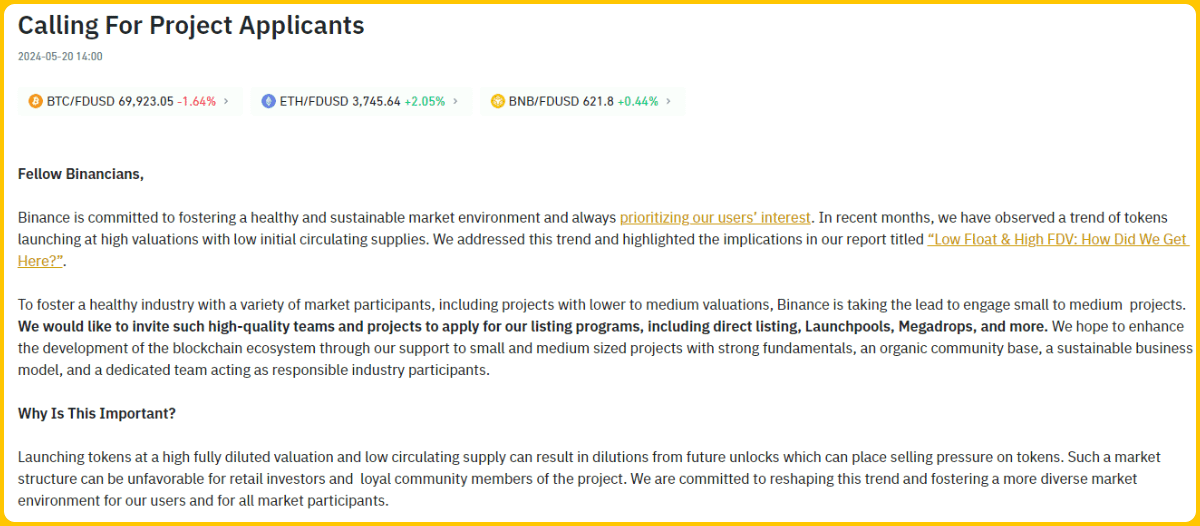This screenshot has width=1200, height=526.
Task: Click the 'Fellow Binancians,' greeting
Action: [81, 174]
